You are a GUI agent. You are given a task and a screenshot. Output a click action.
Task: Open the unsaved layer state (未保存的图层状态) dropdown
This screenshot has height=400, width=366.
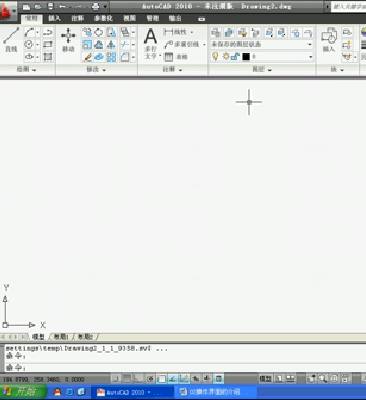tap(262, 44)
